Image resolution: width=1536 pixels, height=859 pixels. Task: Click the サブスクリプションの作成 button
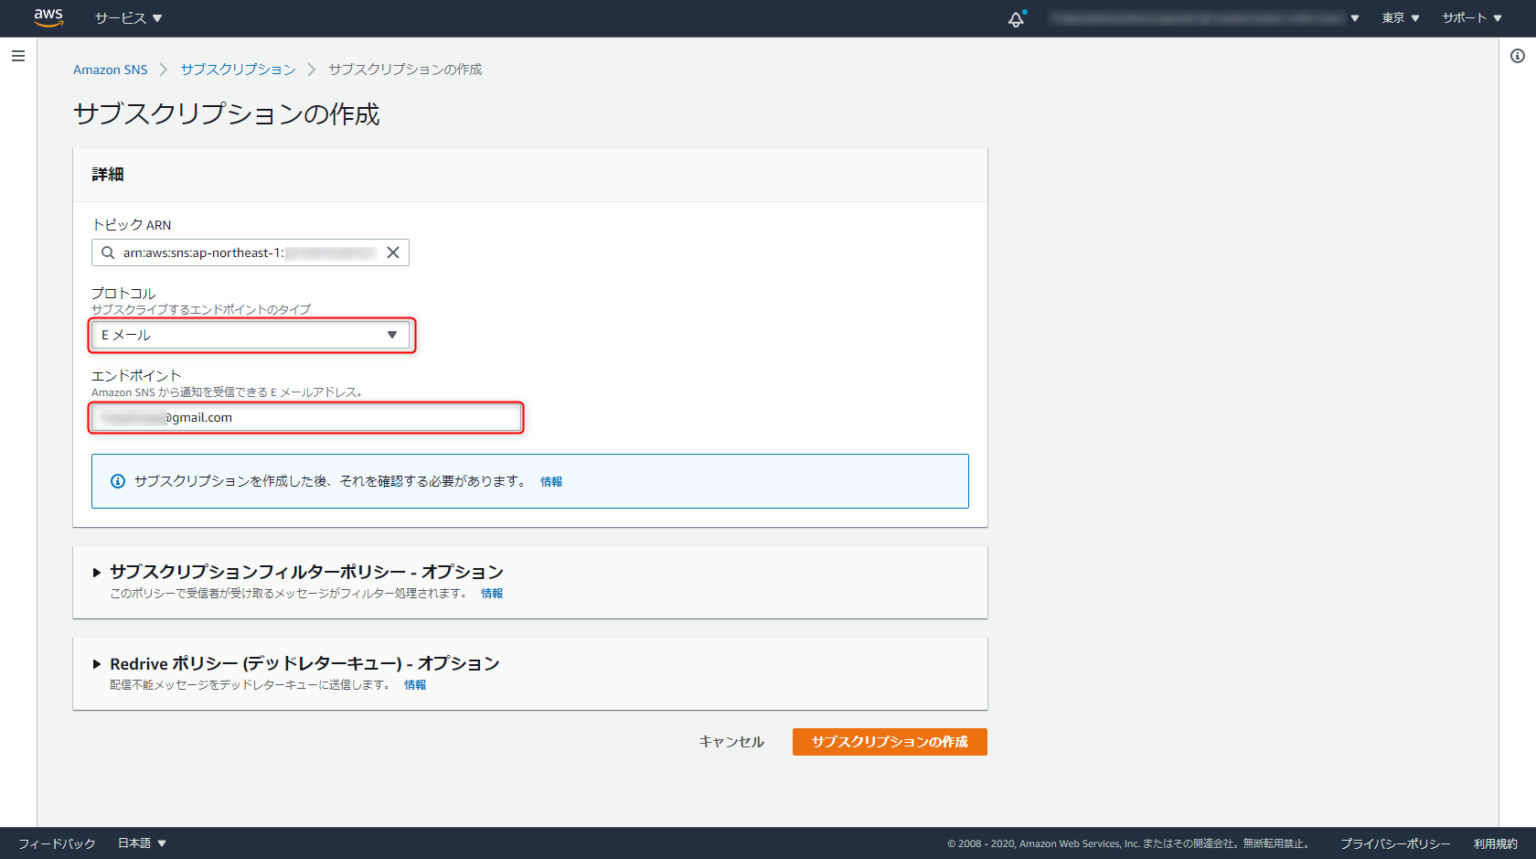pyautogui.click(x=889, y=741)
